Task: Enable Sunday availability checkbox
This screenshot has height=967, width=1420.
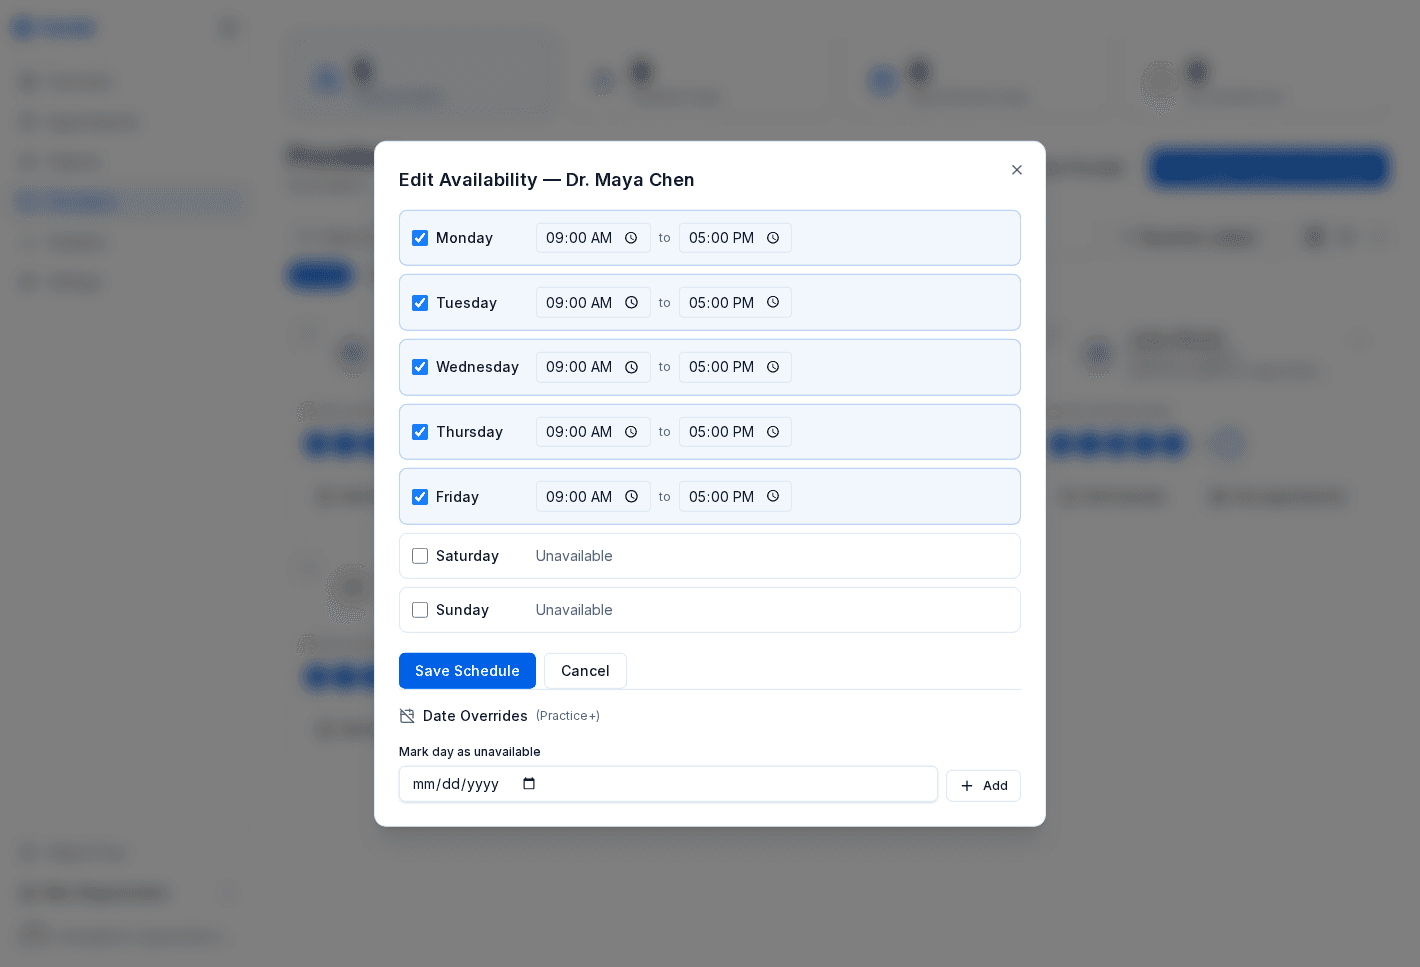Action: 420,610
